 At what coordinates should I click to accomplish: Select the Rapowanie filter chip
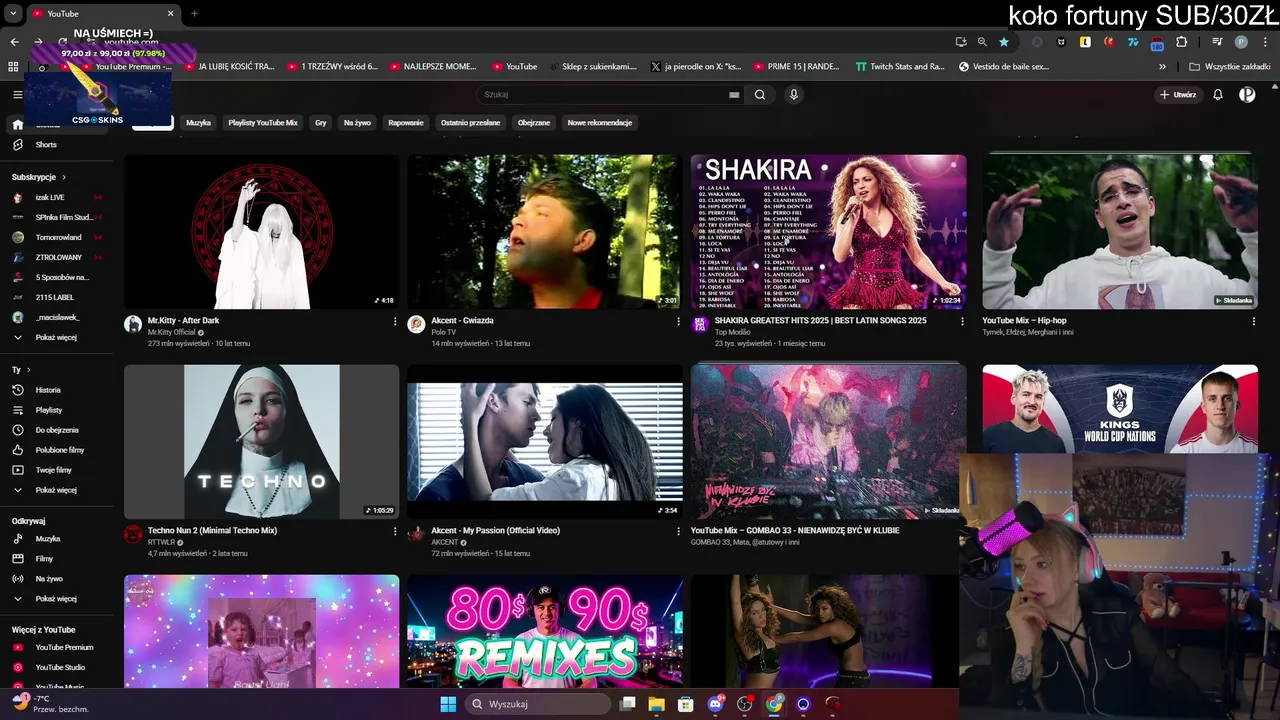click(x=406, y=123)
